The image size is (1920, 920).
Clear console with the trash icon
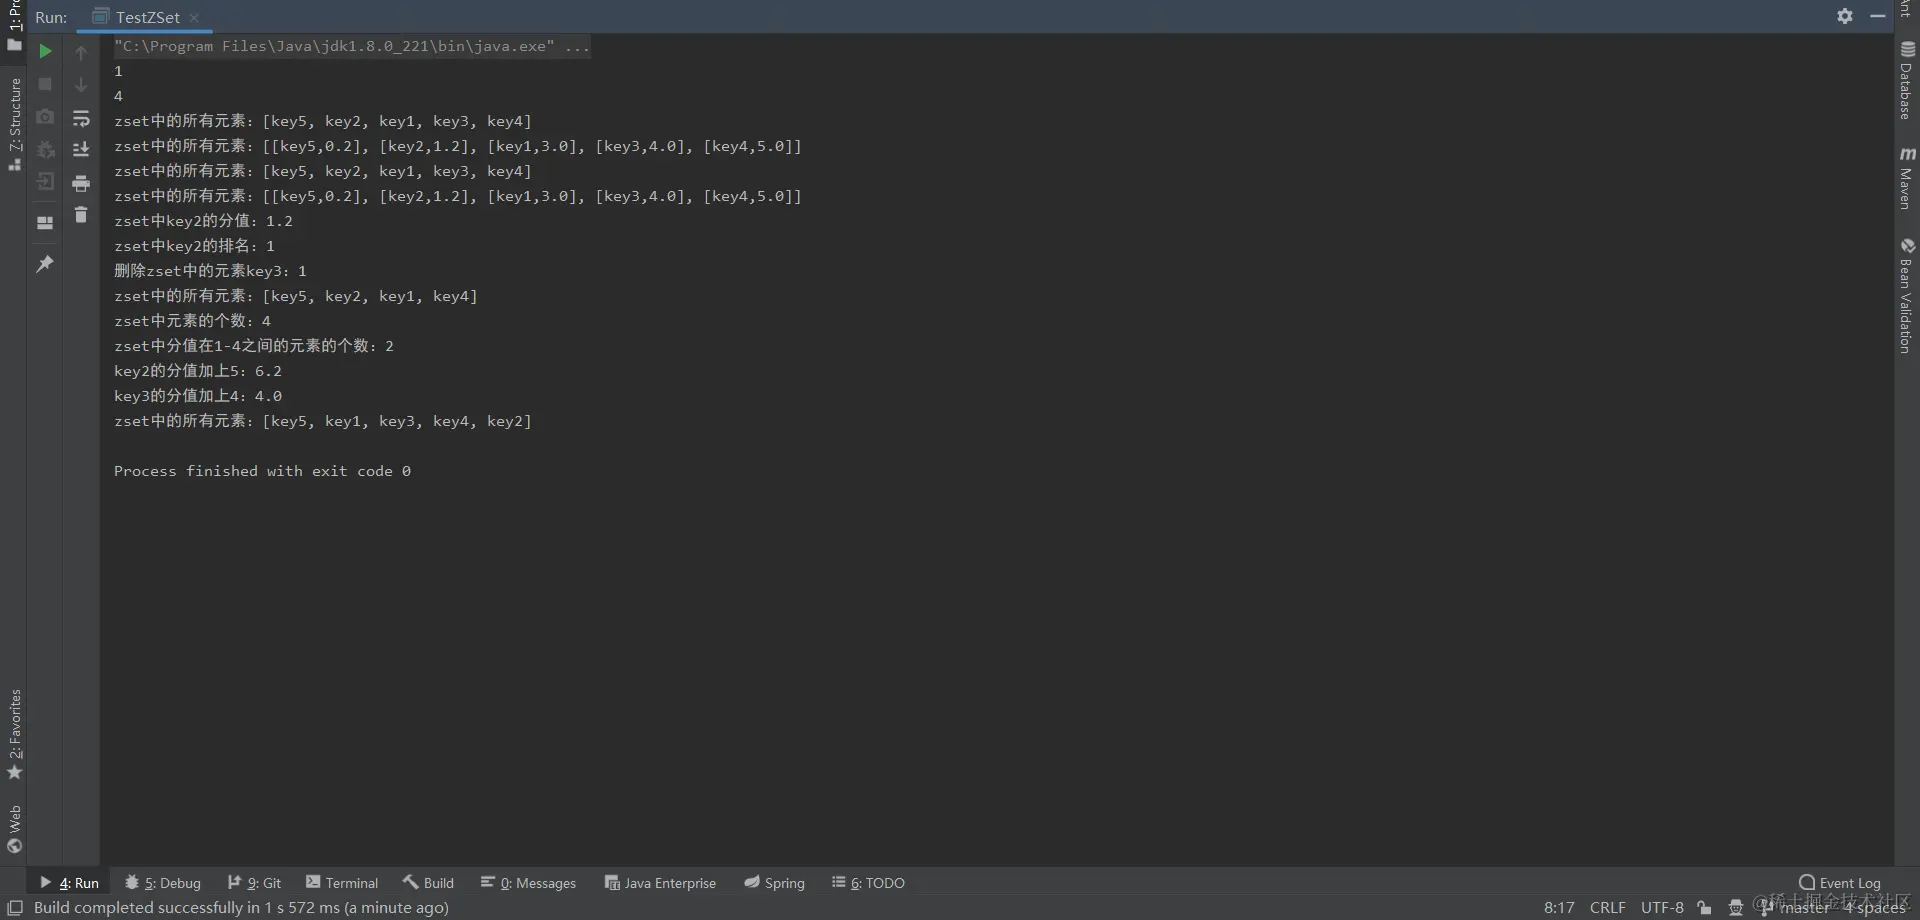(81, 215)
